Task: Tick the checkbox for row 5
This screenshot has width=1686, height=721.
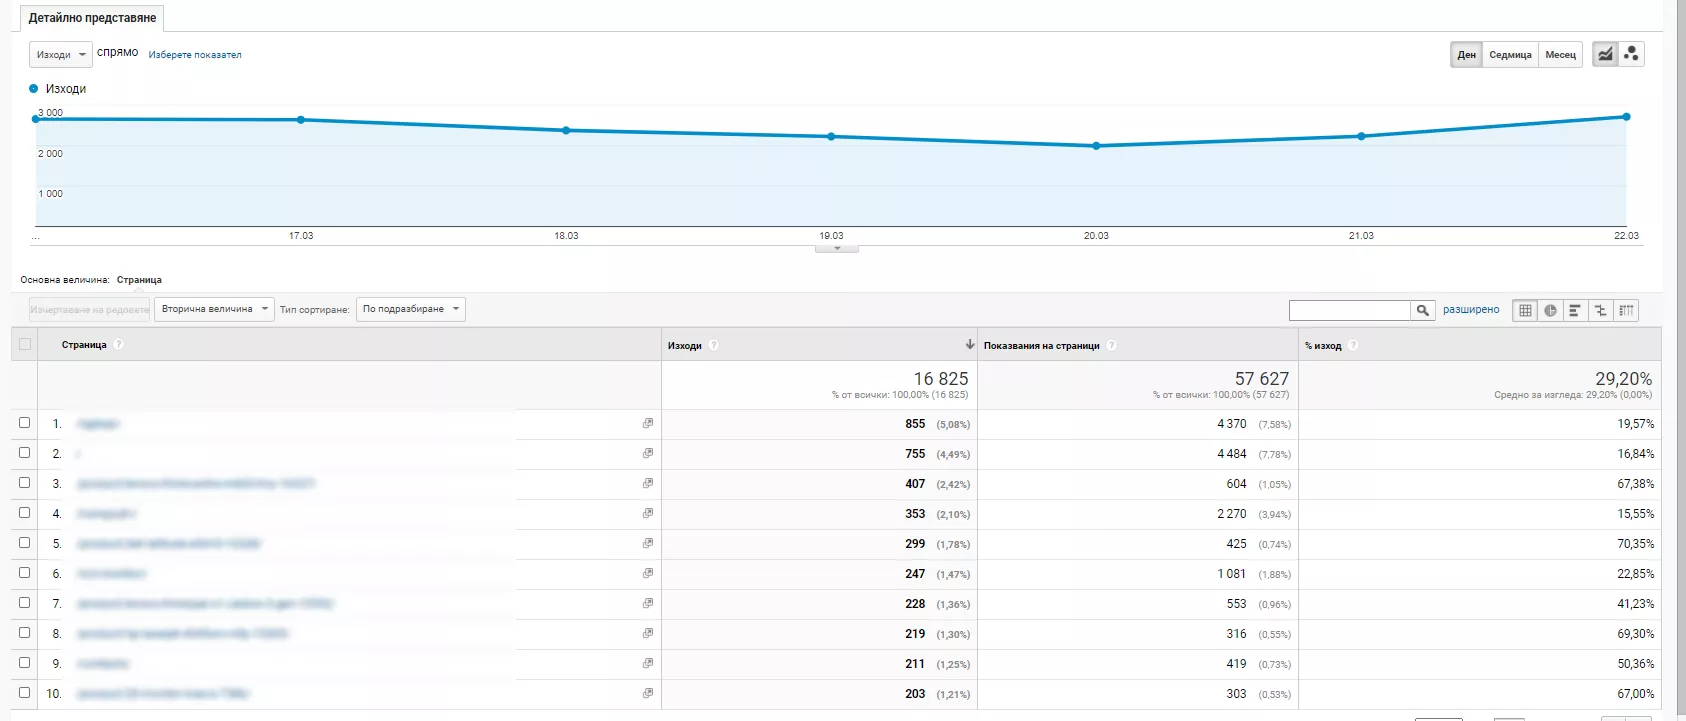Action: (x=25, y=543)
